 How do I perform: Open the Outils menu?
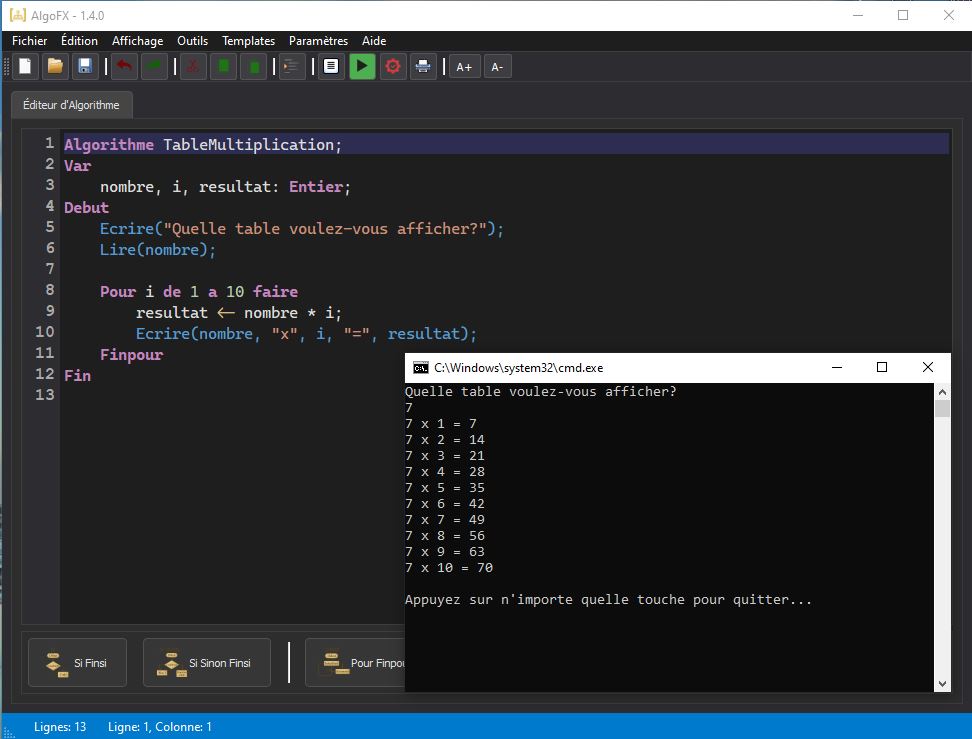pyautogui.click(x=192, y=41)
